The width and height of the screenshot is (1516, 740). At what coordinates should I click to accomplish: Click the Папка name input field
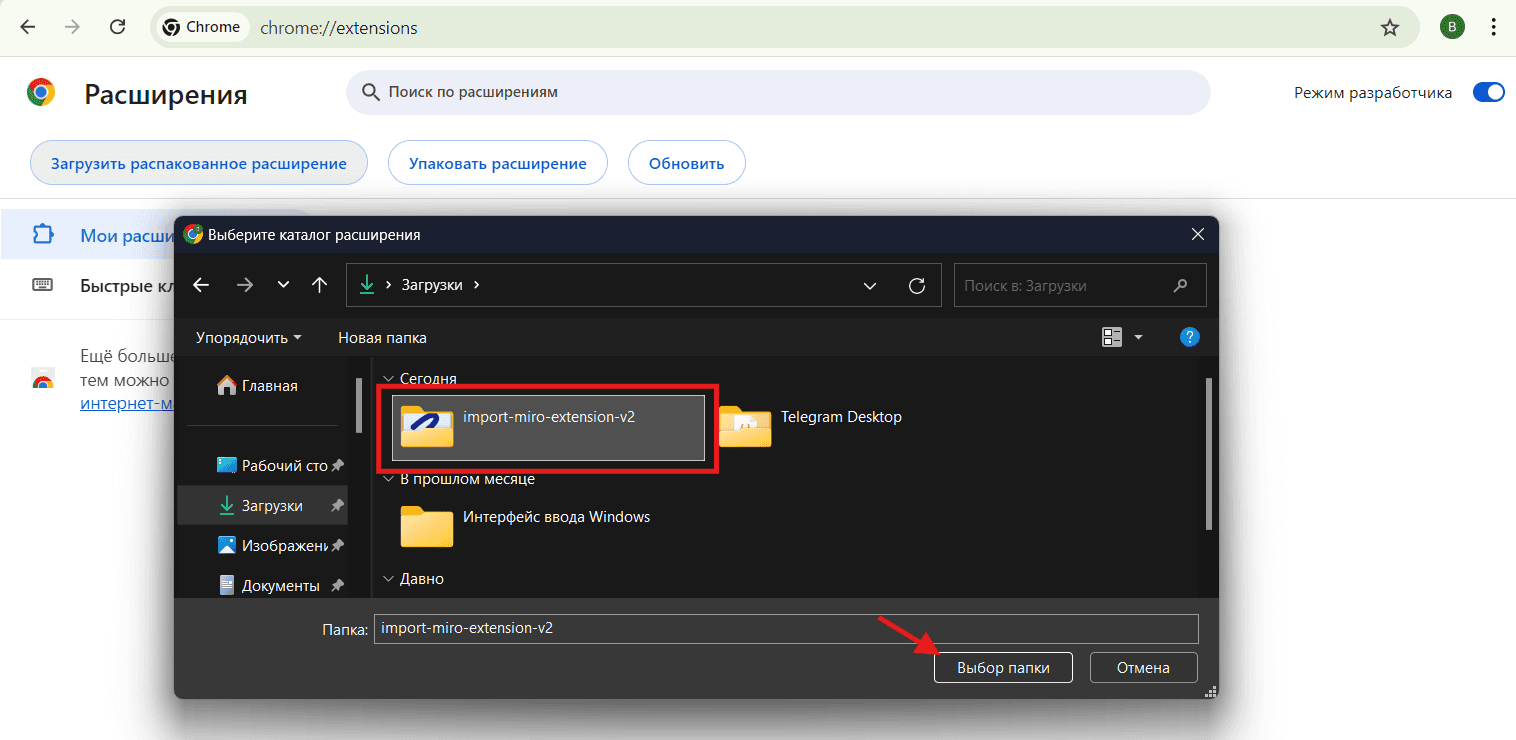785,629
